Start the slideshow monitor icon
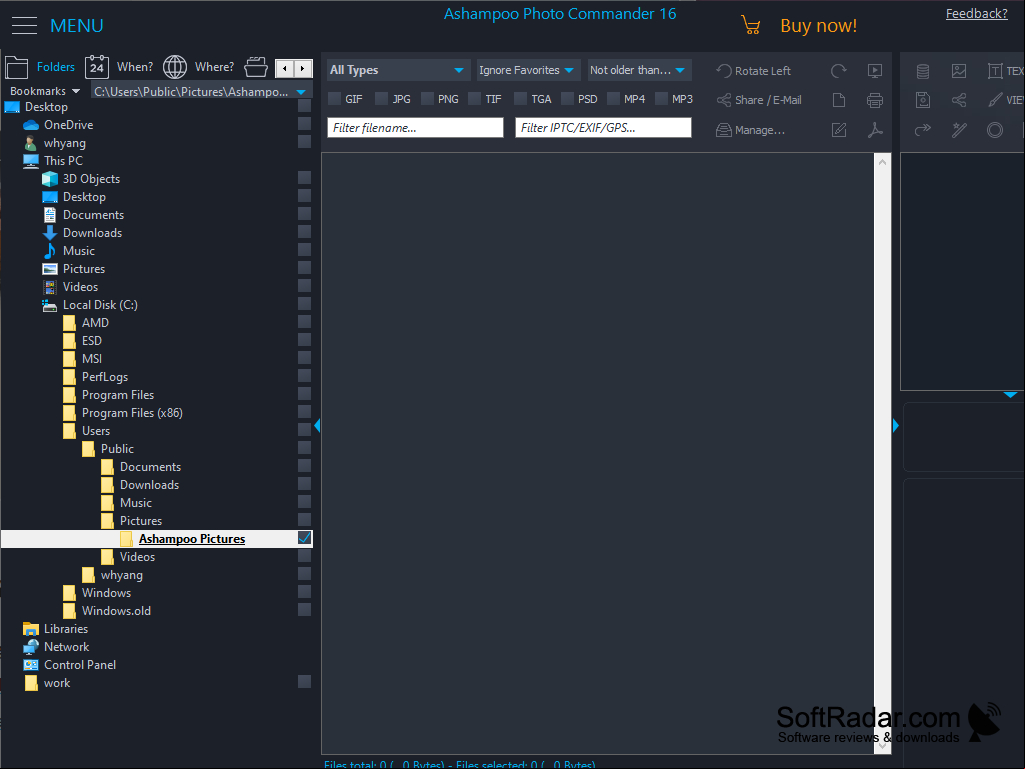This screenshot has width=1025, height=769. point(875,71)
